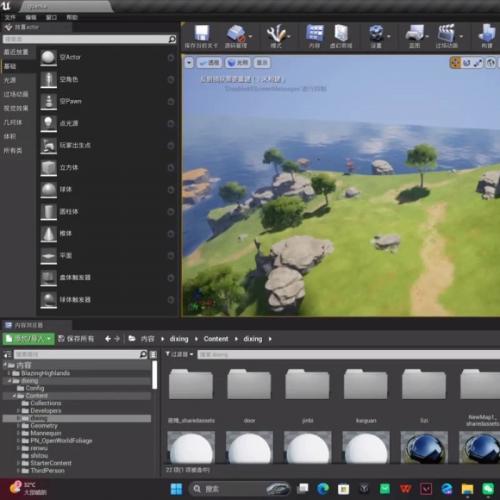The height and width of the screenshot is (500, 500).
Task: Select the Box Trigger placement icon
Action: [49, 278]
